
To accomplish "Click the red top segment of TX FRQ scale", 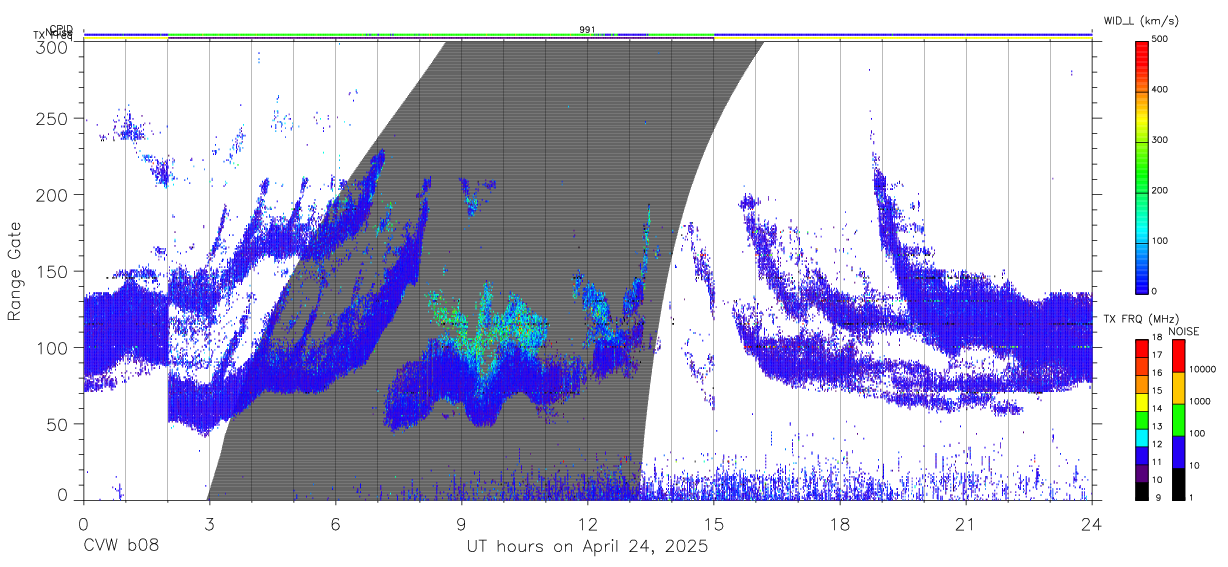I will pos(1141,348).
